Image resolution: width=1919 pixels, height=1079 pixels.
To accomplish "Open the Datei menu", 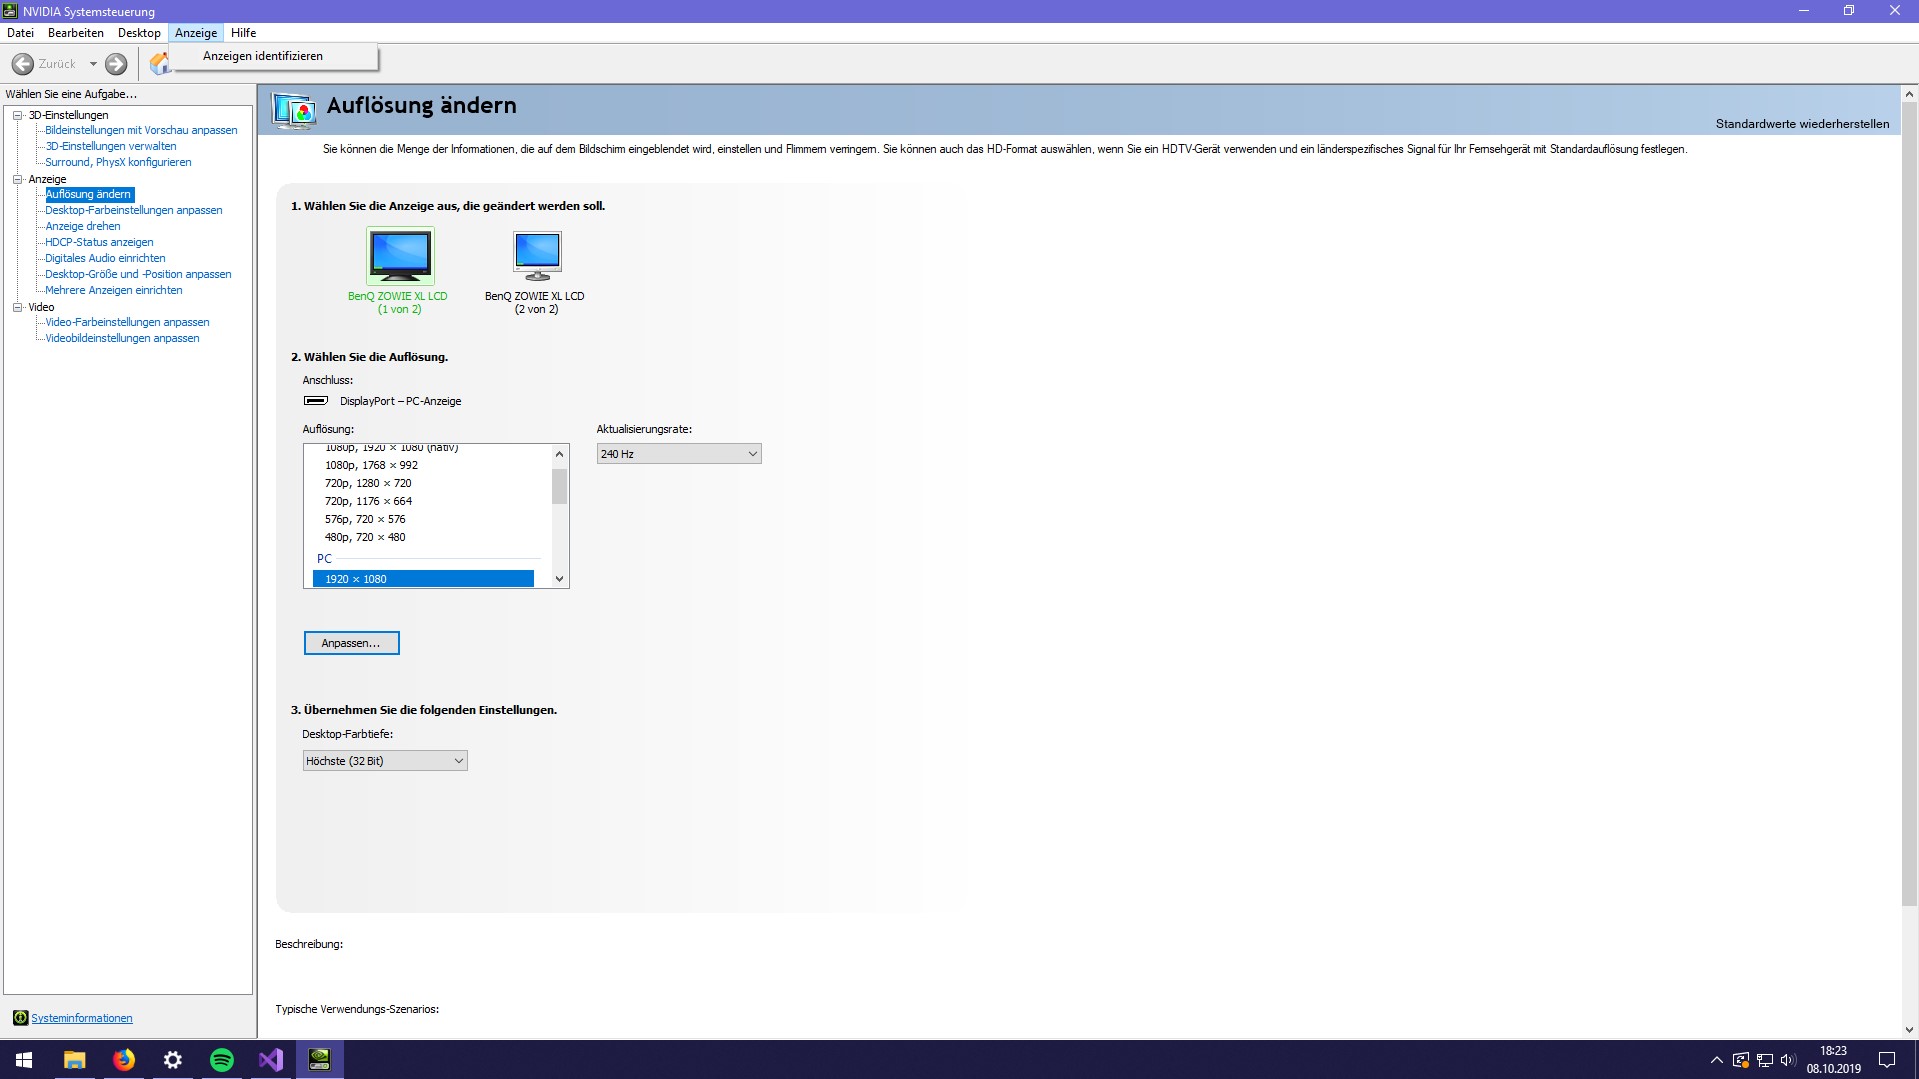I will (x=20, y=33).
